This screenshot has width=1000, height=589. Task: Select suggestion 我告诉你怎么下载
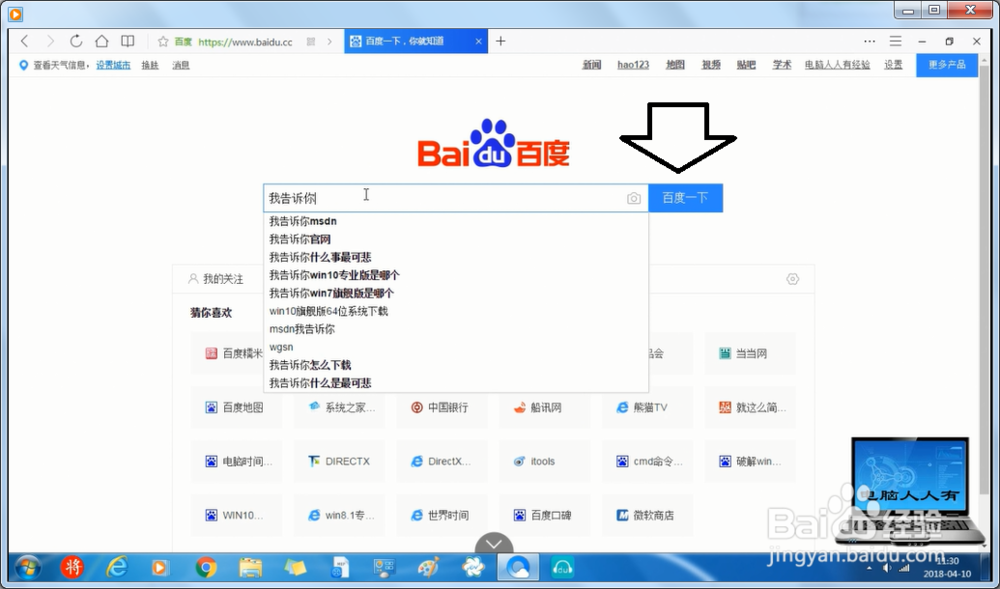456,365
